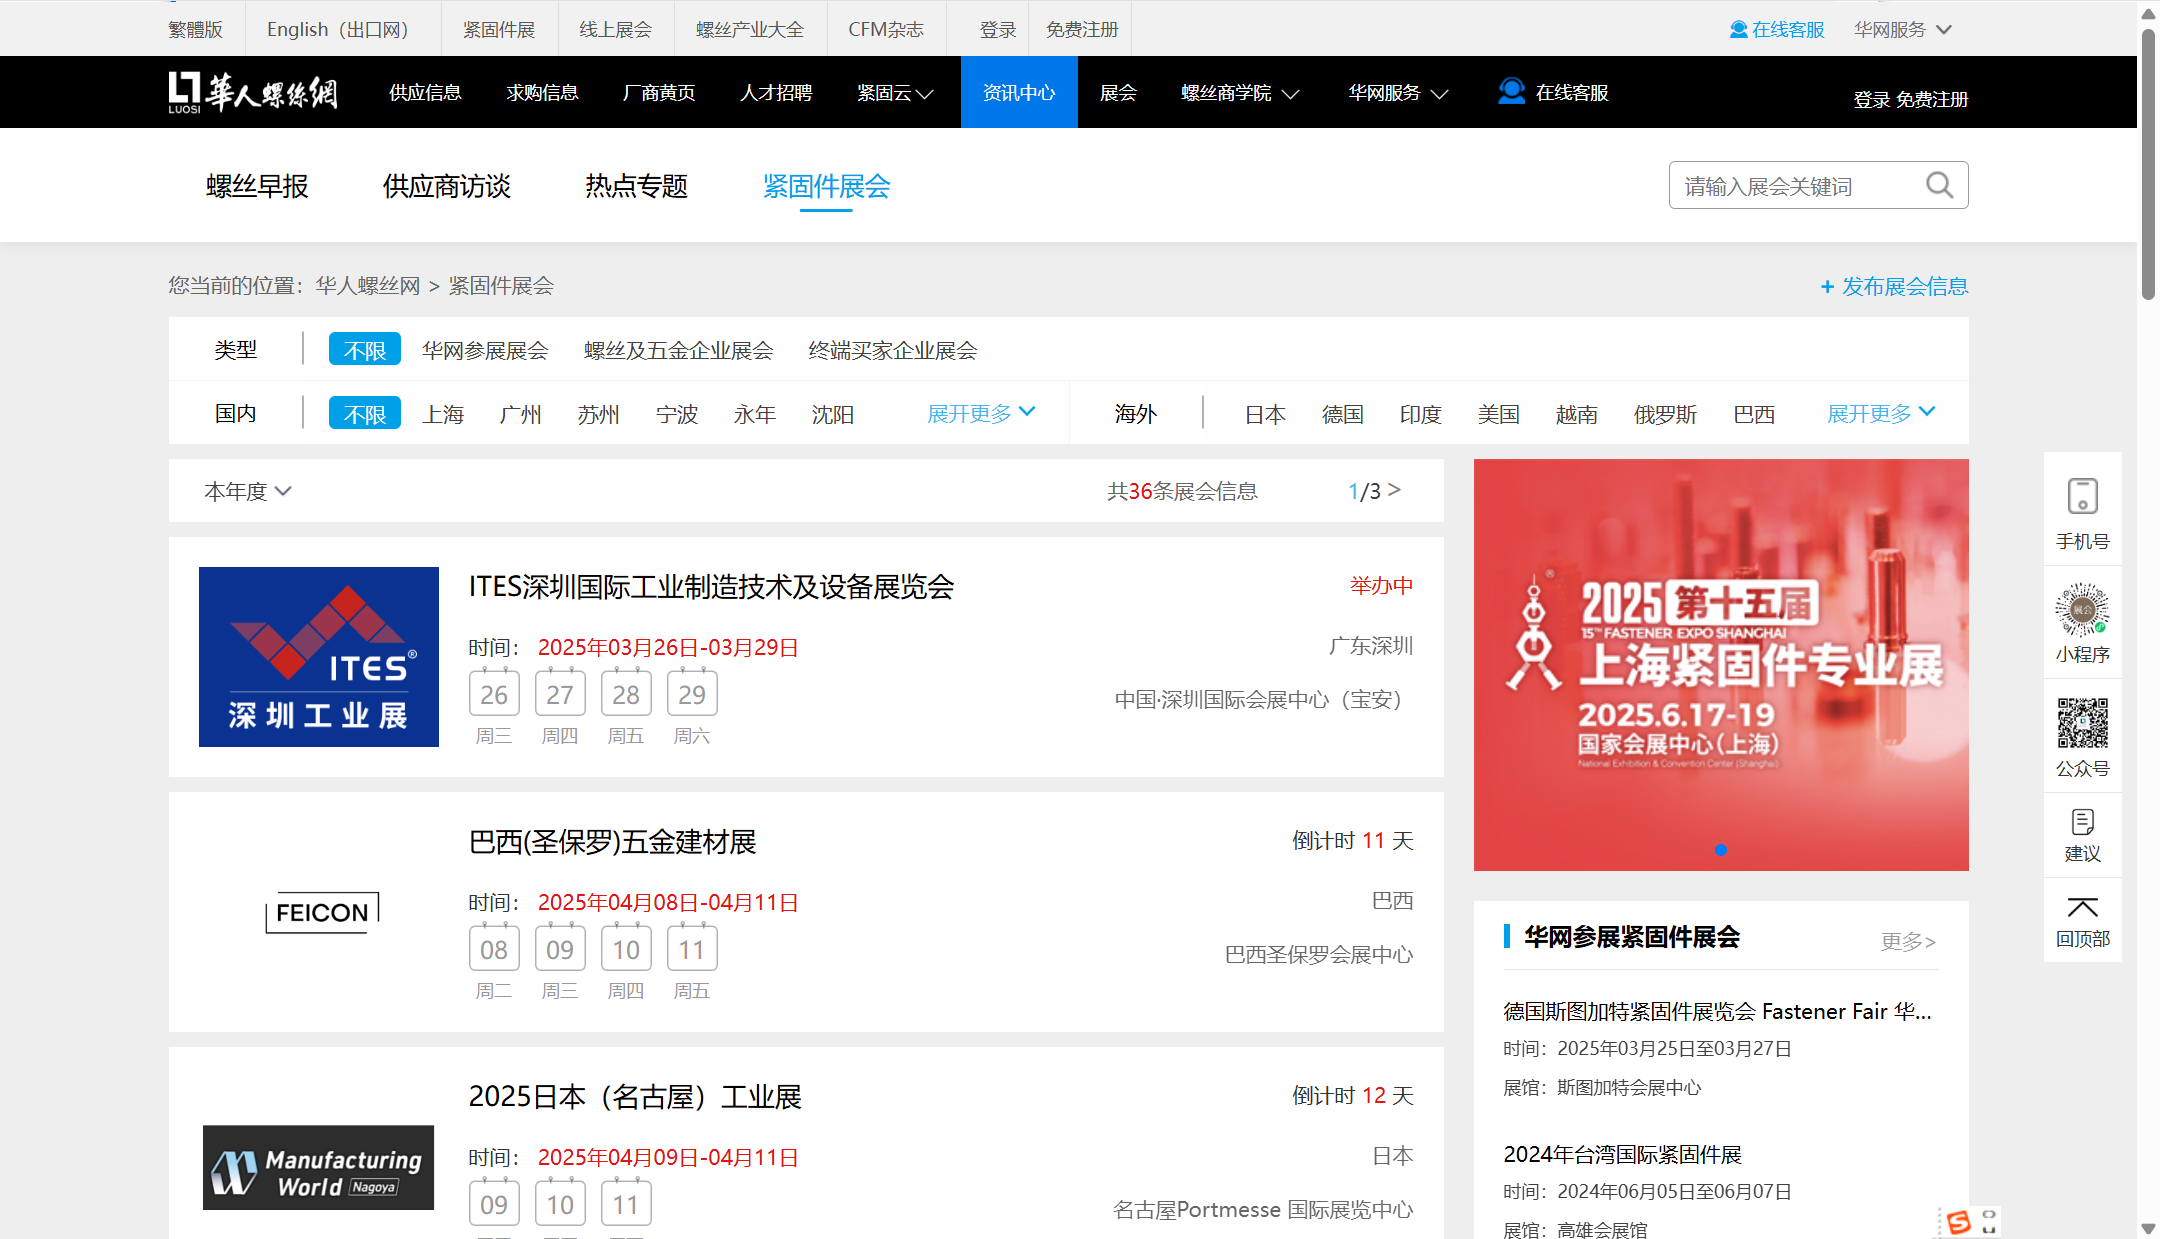
Task: Switch to the 螺丝早报 tab
Action: point(257,186)
